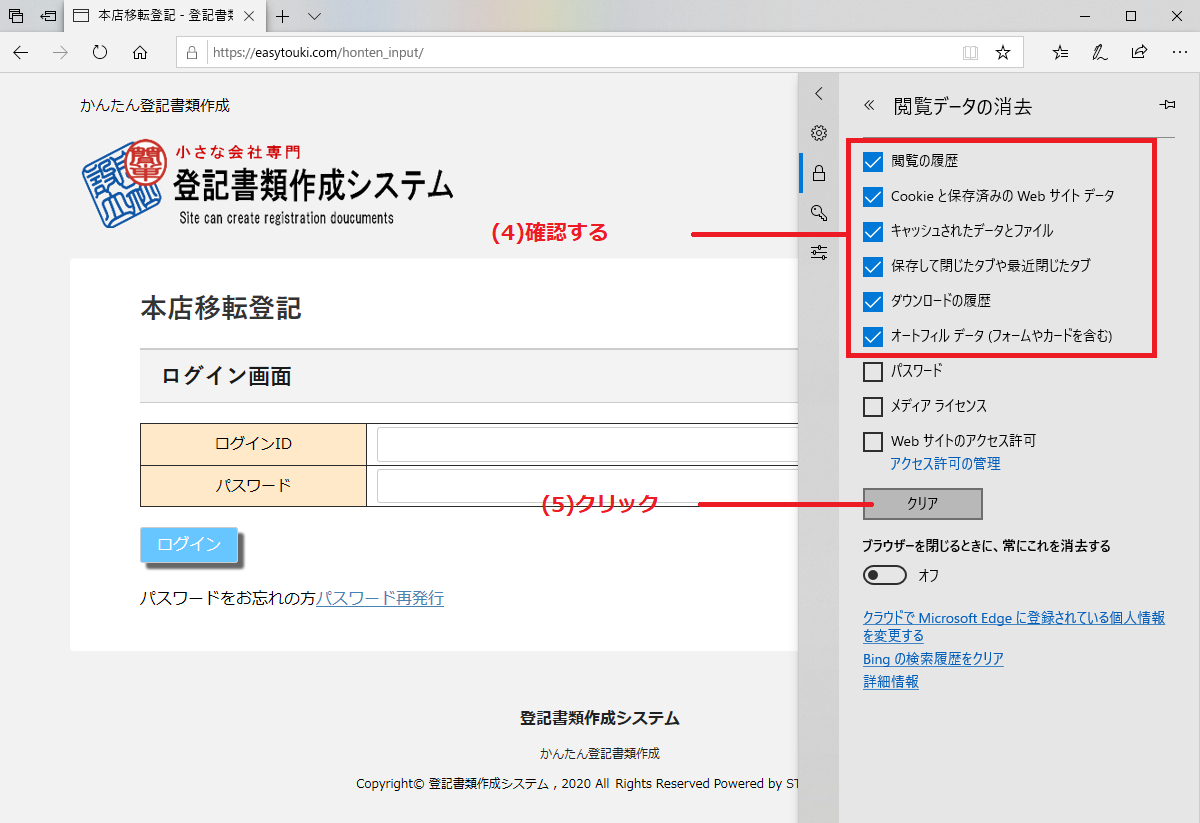Viewport: 1200px width, 823px height.
Task: Open the パスワード再発行 link
Action: (380, 599)
